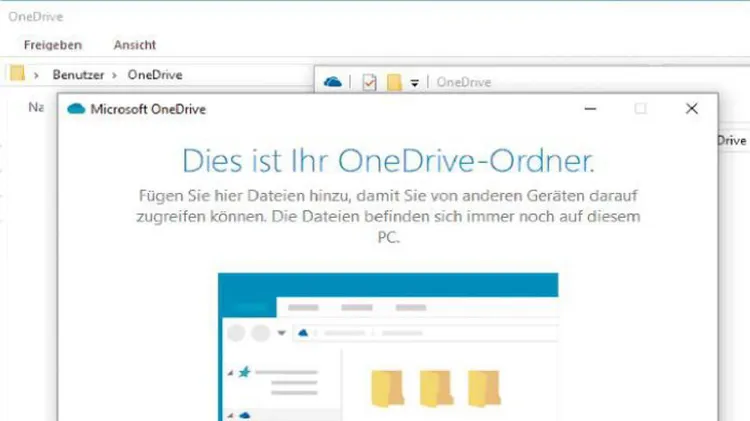Image resolution: width=750 pixels, height=421 pixels.
Task: Minimize the Microsoft OneDrive dialog
Action: coord(590,109)
